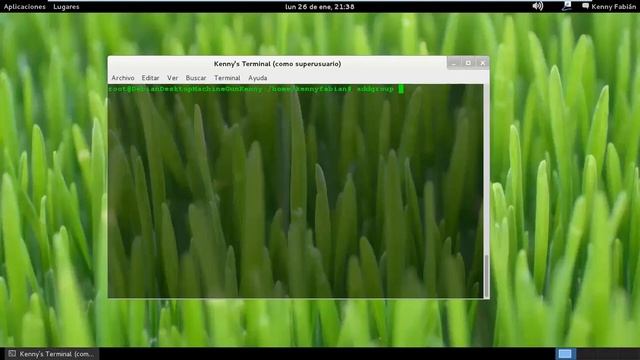The image size is (640, 360).
Task: Click the accessibility/user icon in top panel
Action: 567,6
